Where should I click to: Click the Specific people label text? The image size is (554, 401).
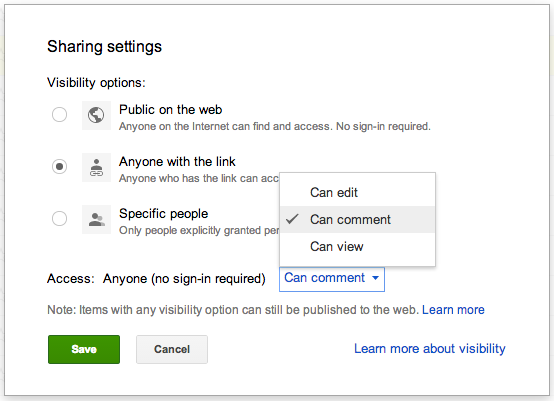(164, 214)
